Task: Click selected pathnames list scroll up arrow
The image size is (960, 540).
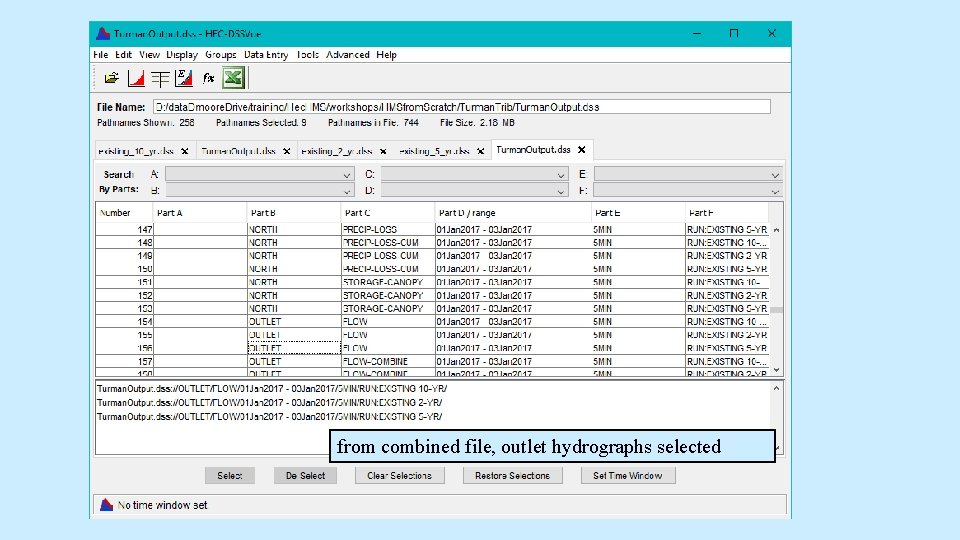Action: pyautogui.click(x=776, y=388)
